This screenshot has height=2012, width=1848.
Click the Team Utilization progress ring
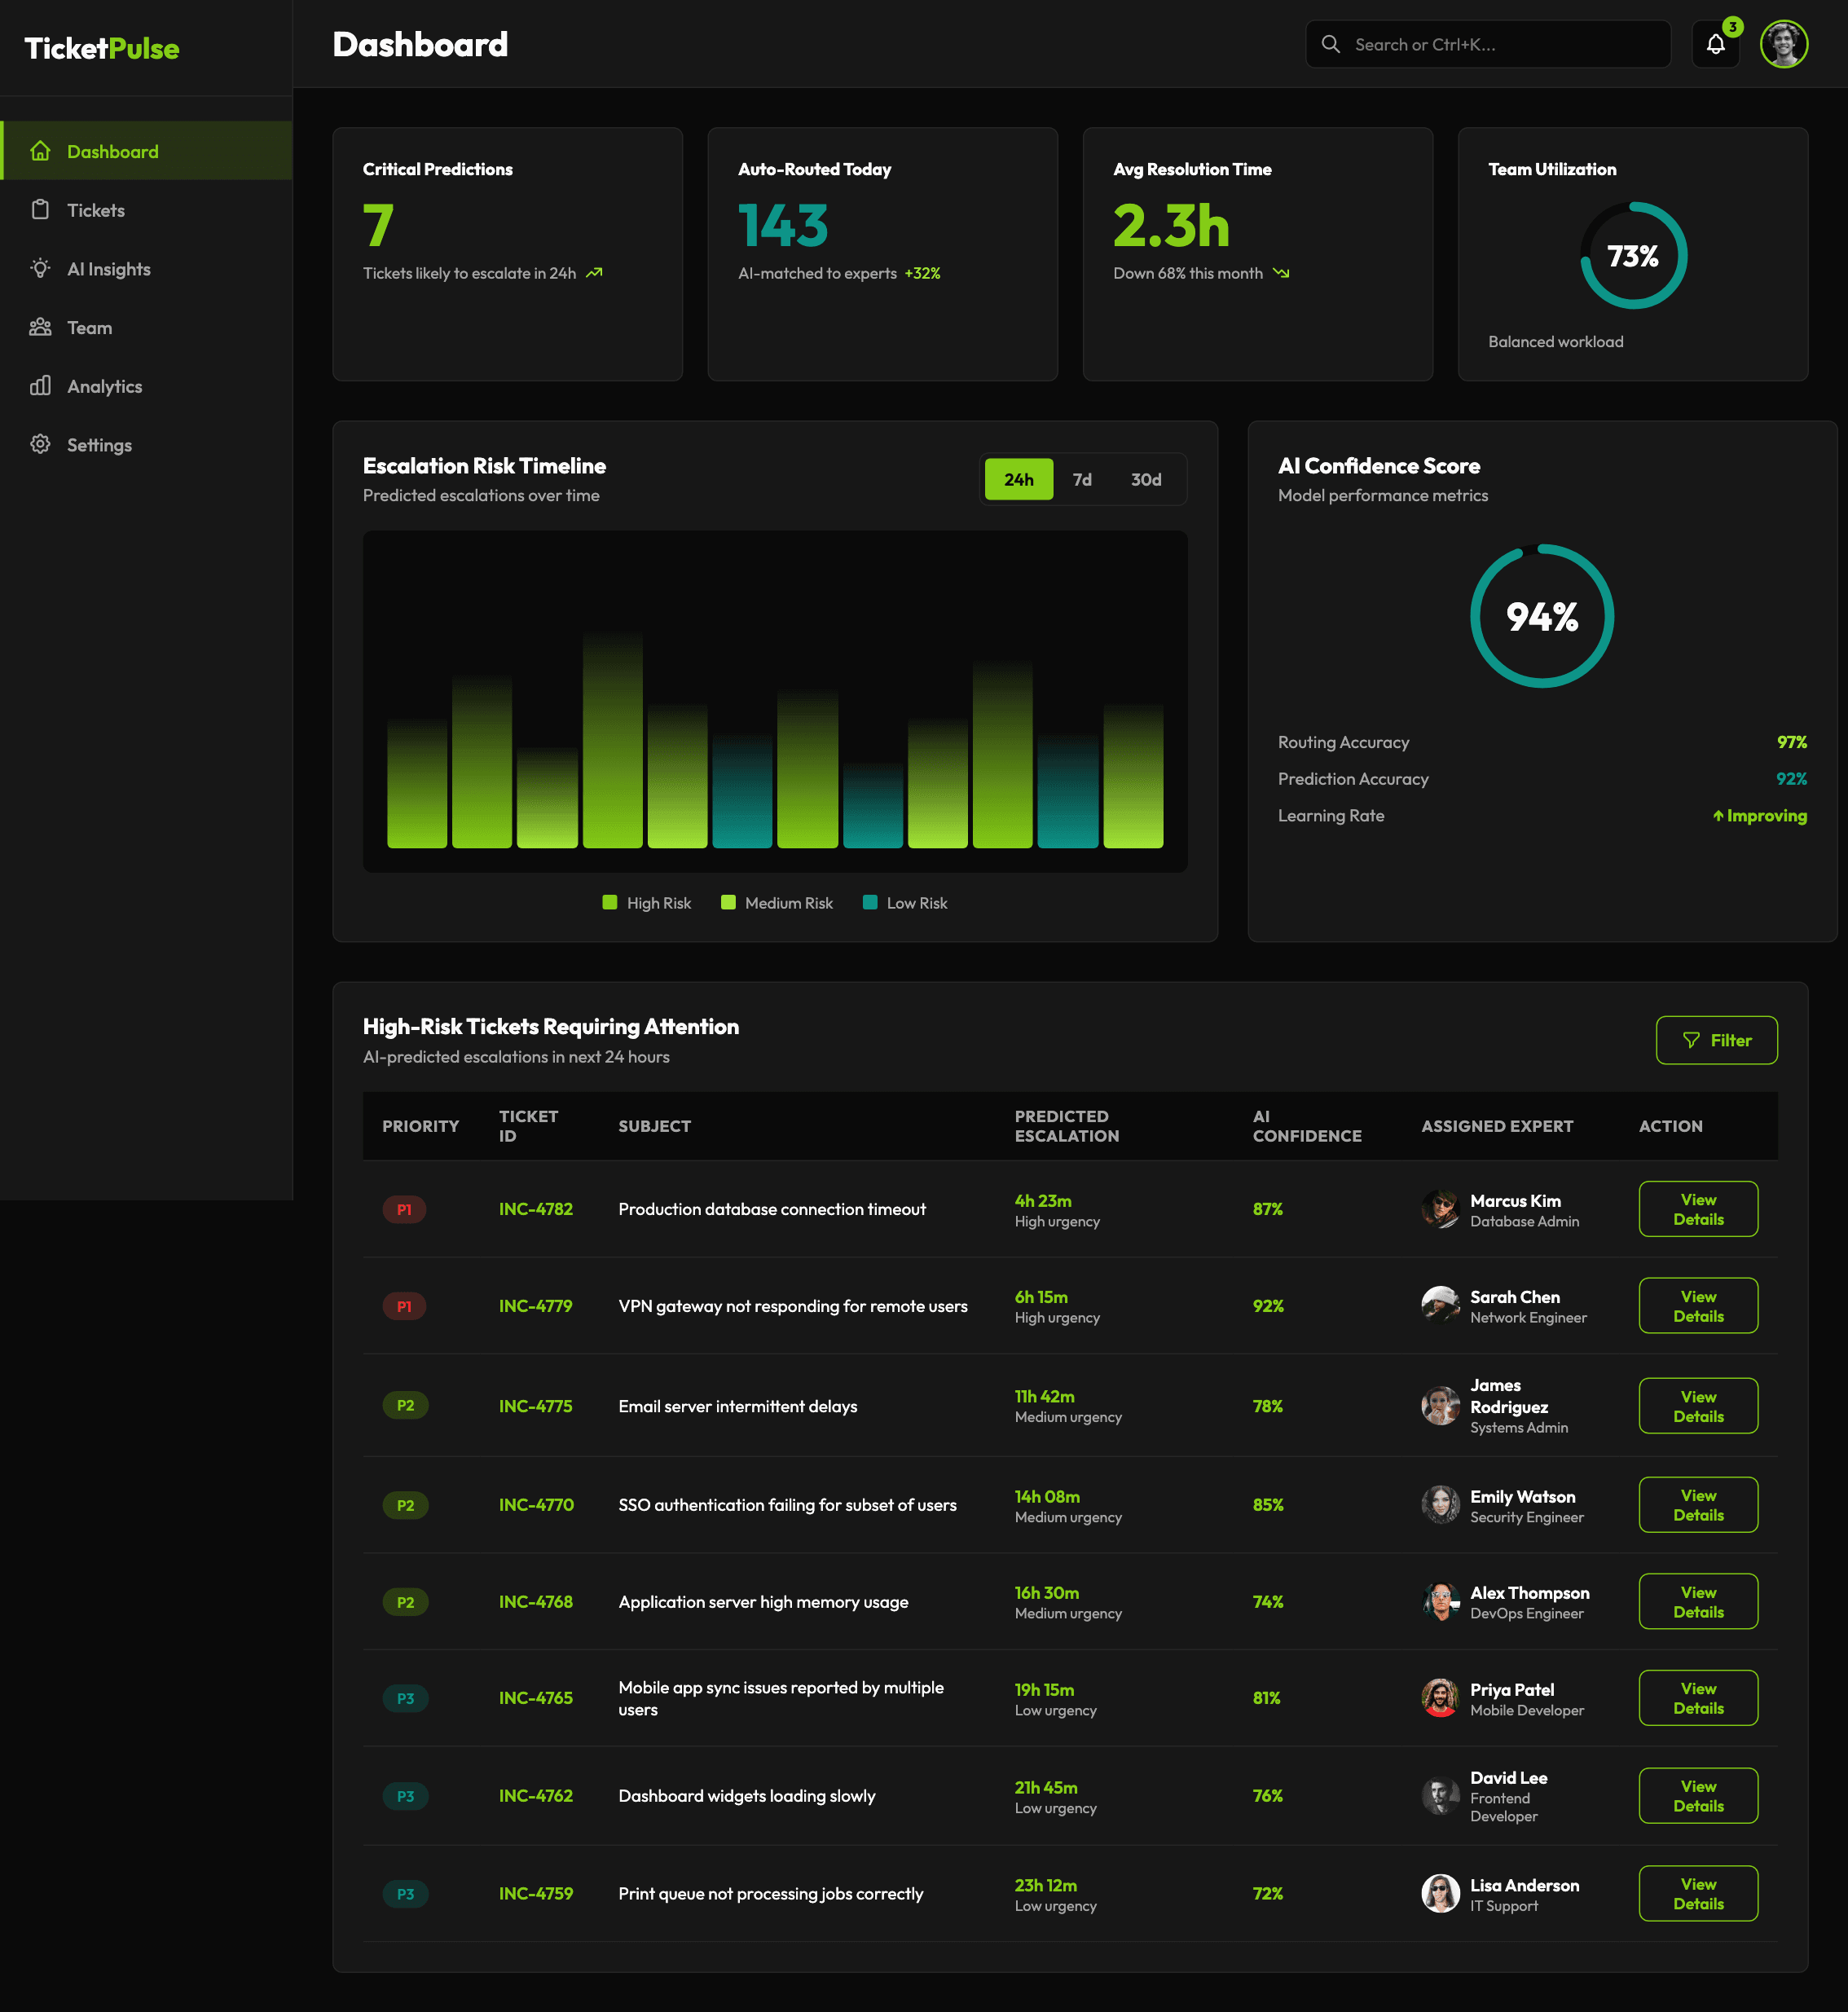(x=1633, y=256)
